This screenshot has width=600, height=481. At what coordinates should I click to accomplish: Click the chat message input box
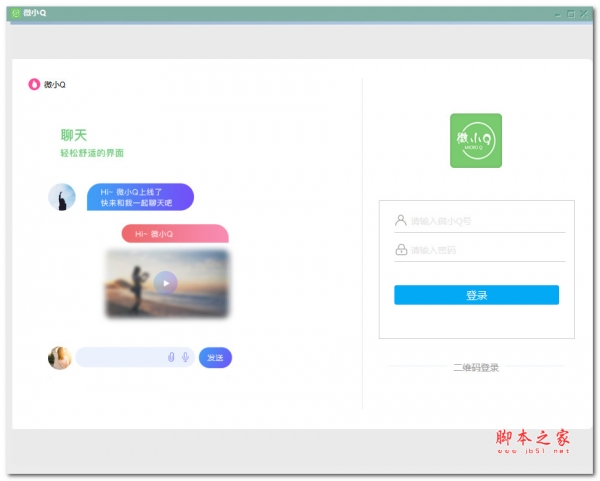click(135, 357)
